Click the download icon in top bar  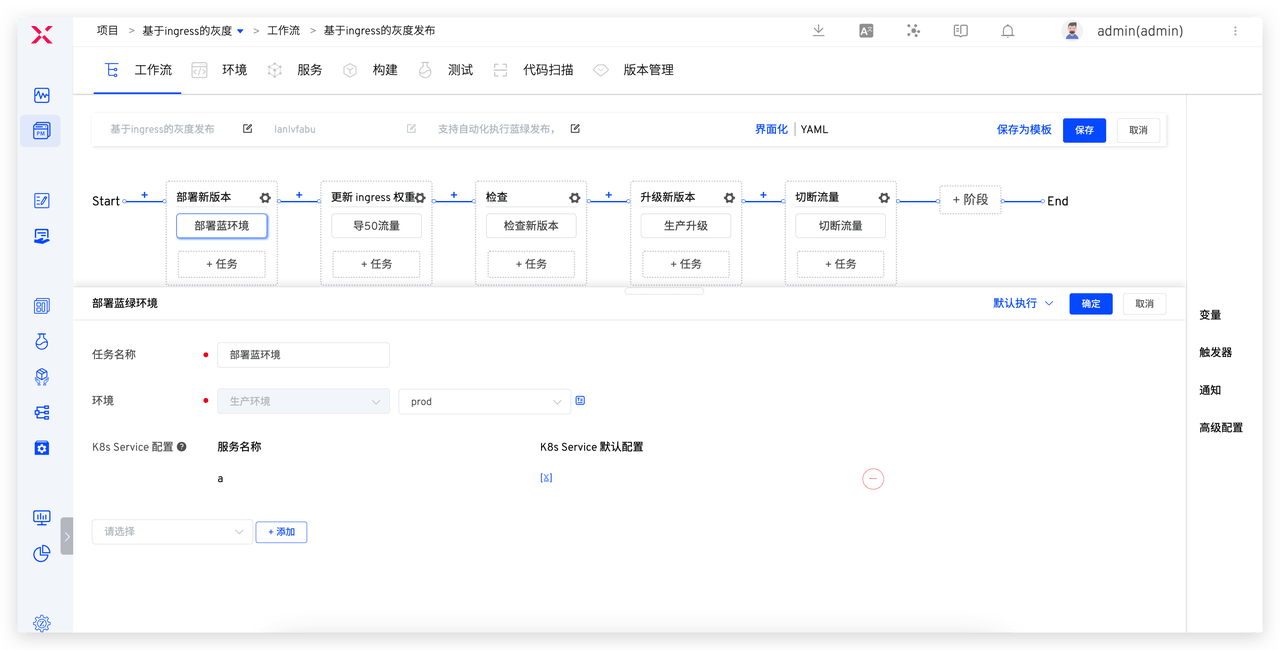click(818, 31)
